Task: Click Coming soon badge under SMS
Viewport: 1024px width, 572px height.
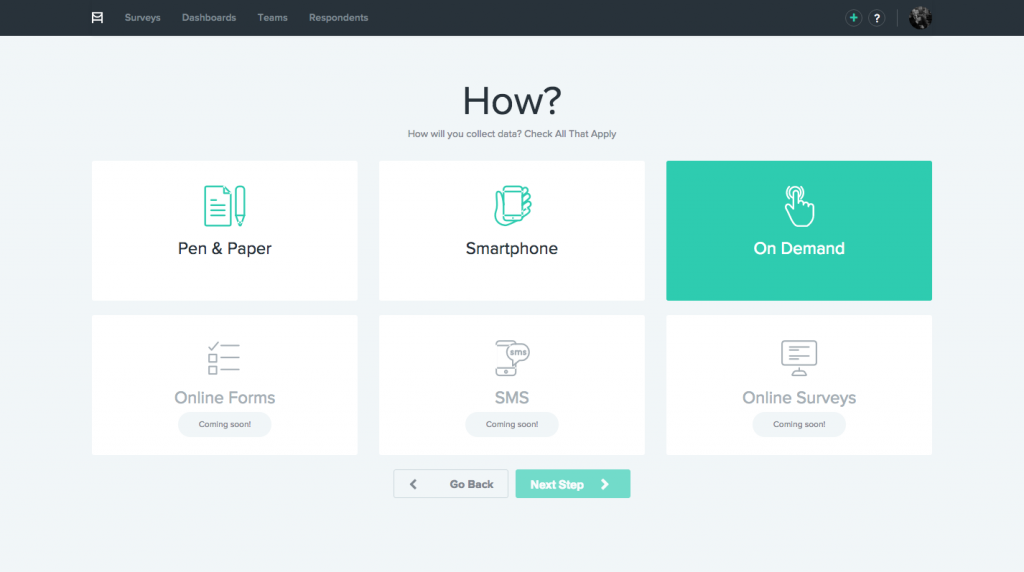Action: 512,424
